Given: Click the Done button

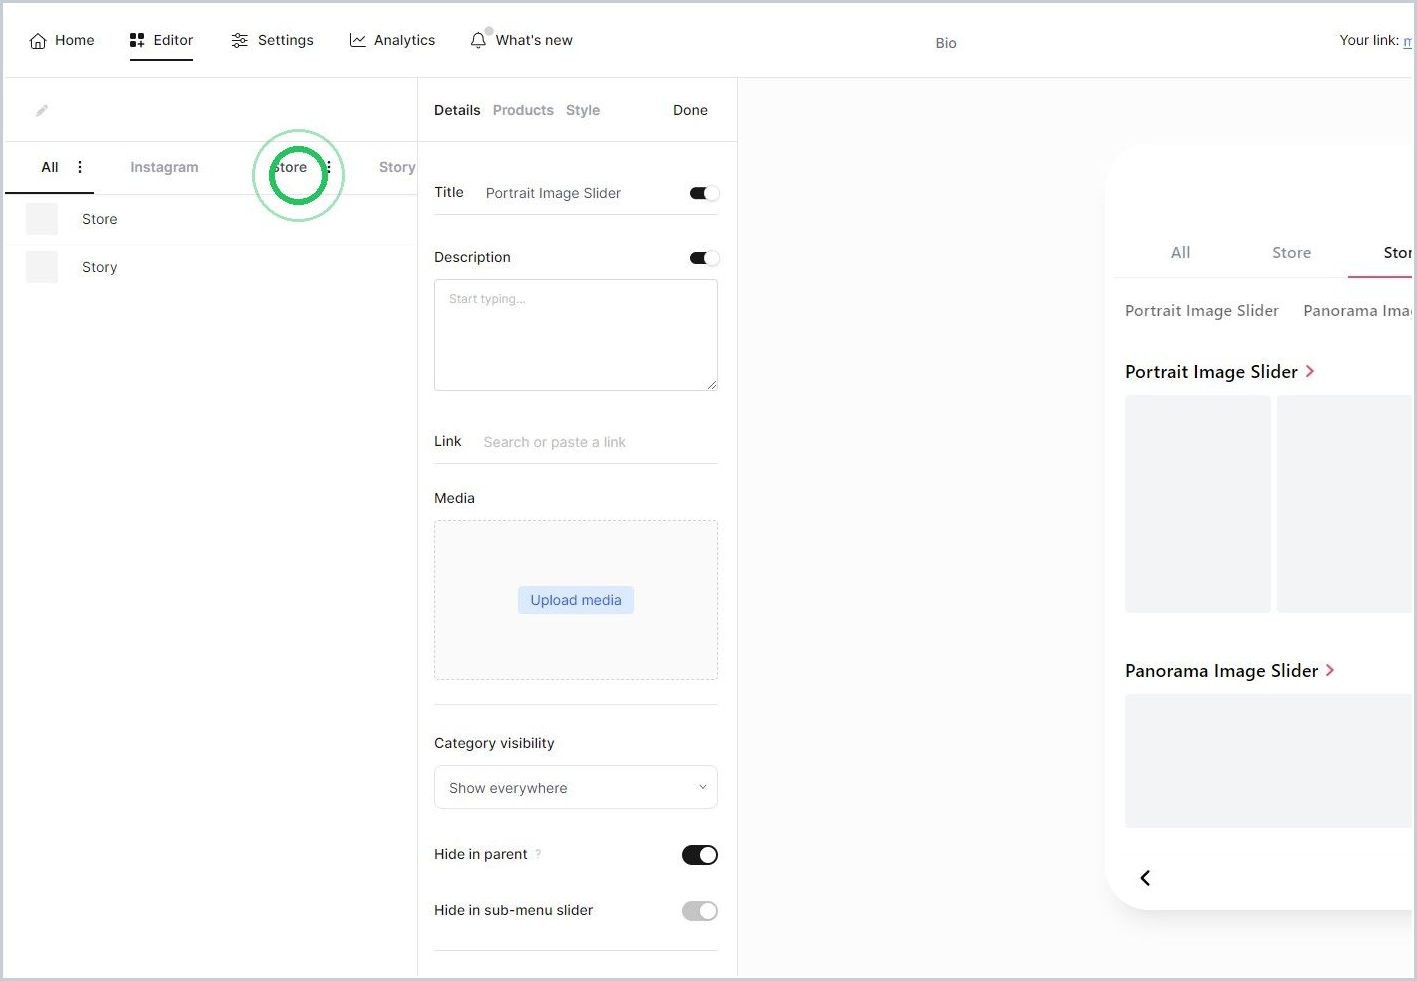Looking at the screenshot, I should tap(690, 110).
